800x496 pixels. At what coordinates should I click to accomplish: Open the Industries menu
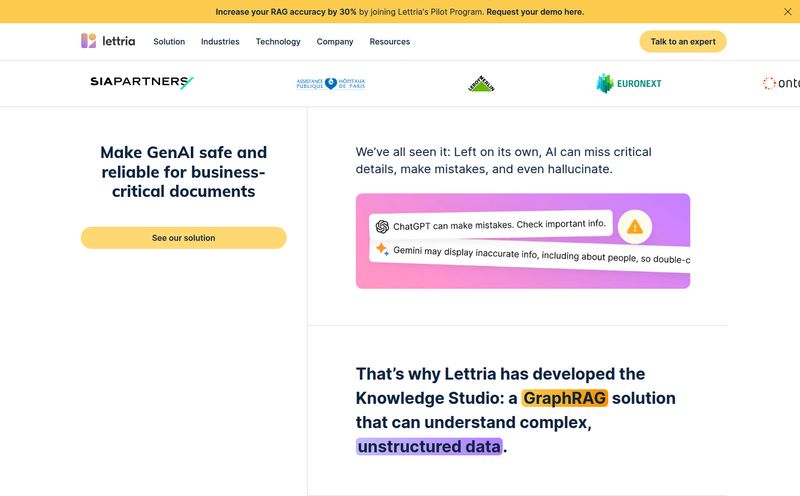pyautogui.click(x=220, y=42)
